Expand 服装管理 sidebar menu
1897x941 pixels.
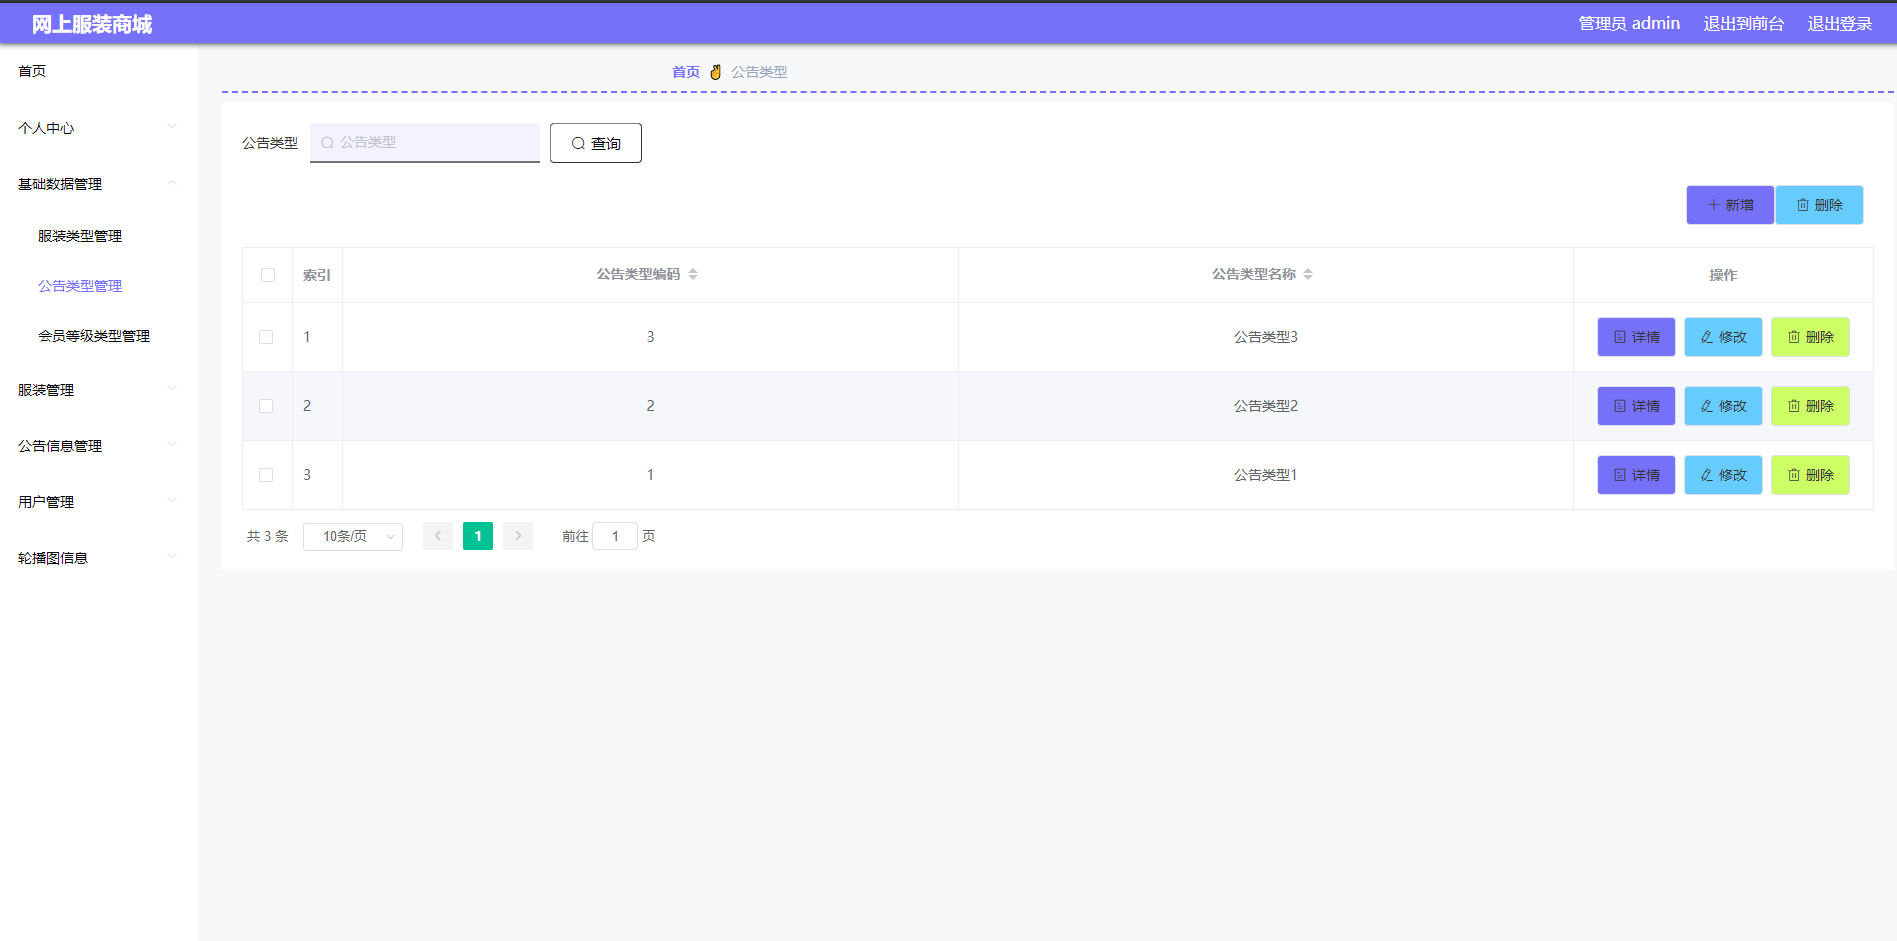(x=98, y=390)
